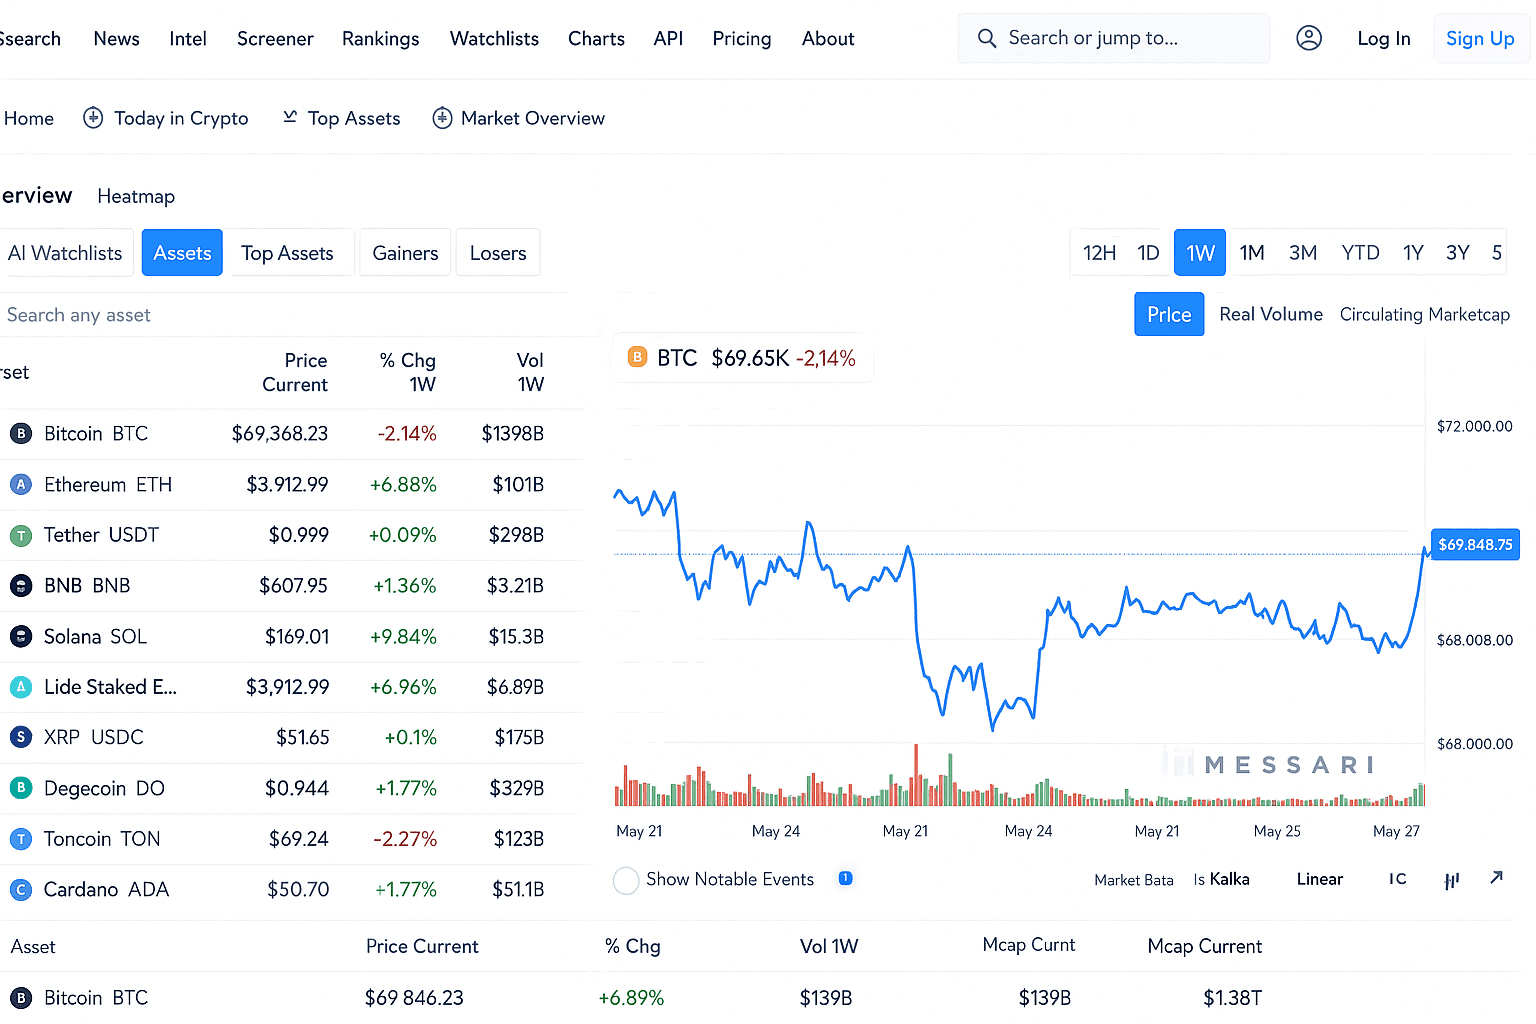Viewport: 1536px width, 1024px height.
Task: Click the Degecoin coin icon
Action: (21, 788)
